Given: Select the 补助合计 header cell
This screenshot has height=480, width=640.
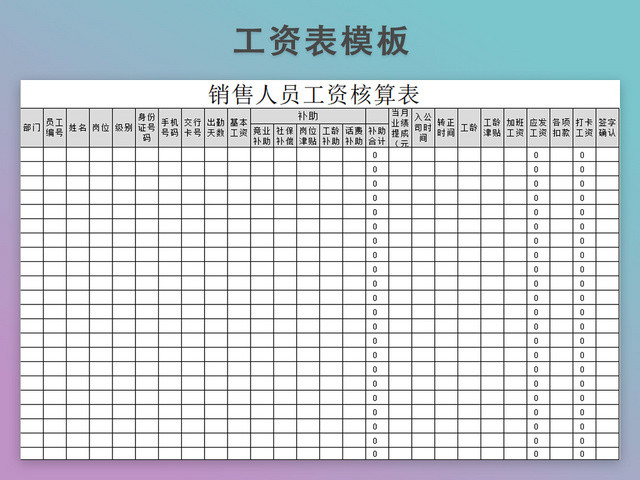Looking at the screenshot, I should [377, 136].
